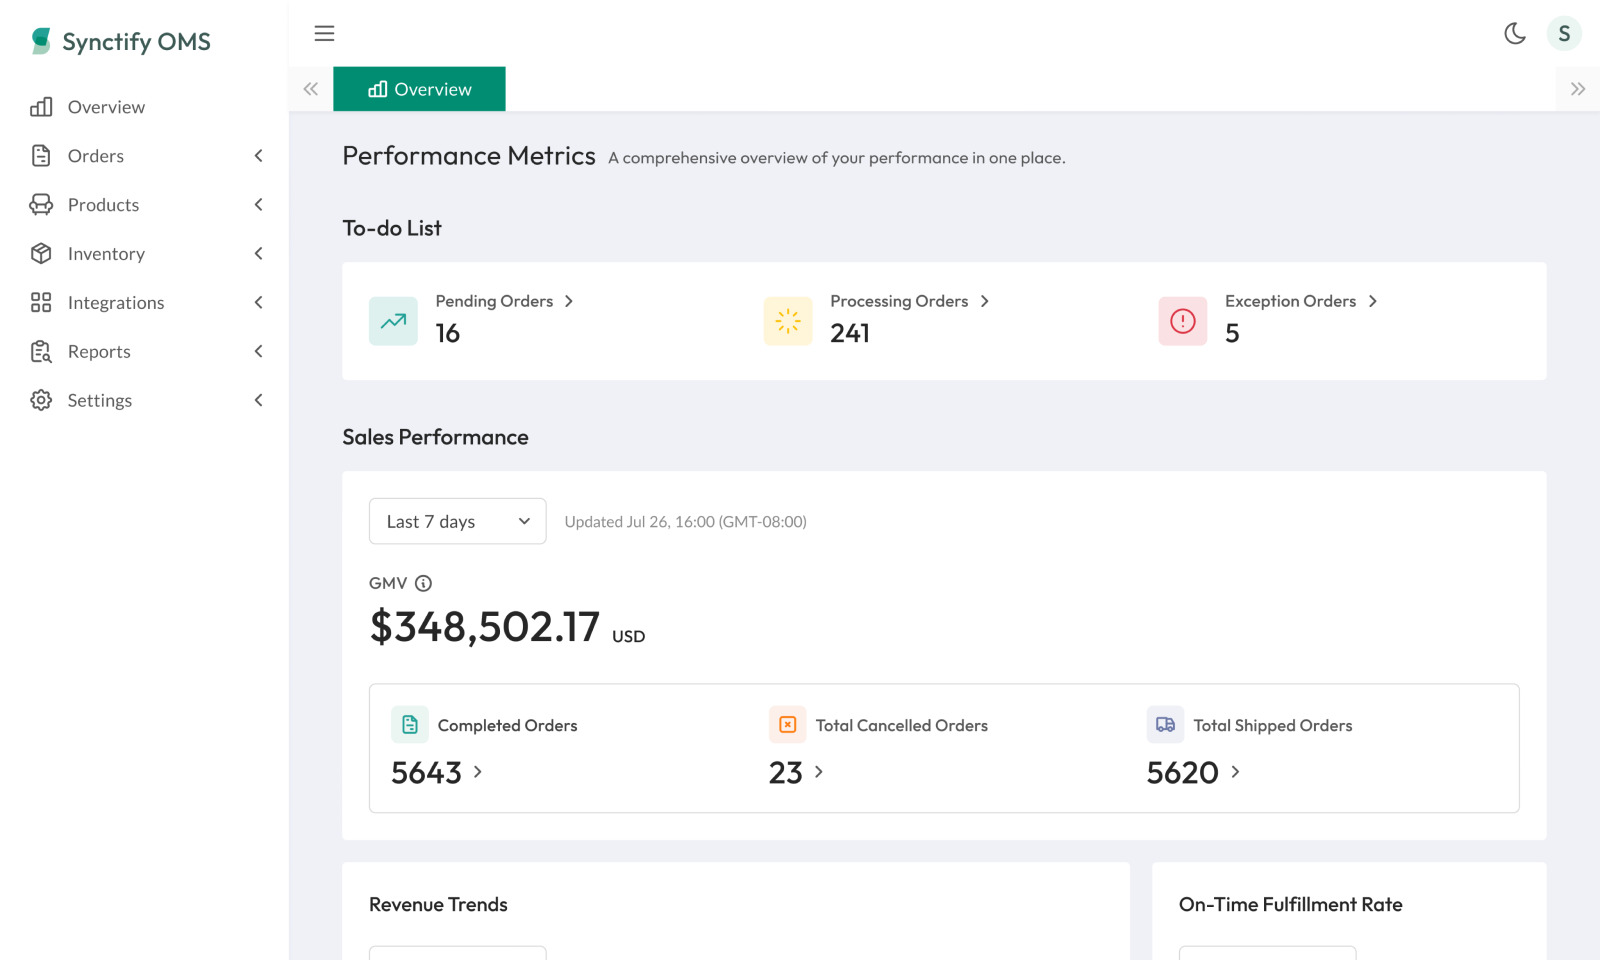The height and width of the screenshot is (960, 1600).
Task: Click the Total Shipped Orders truck icon
Action: (x=1165, y=725)
